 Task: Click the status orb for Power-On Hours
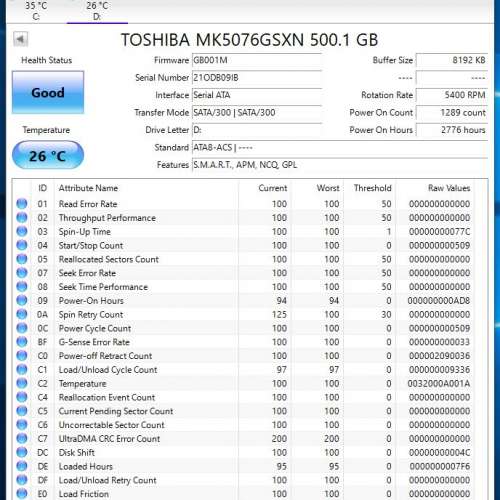tap(22, 300)
